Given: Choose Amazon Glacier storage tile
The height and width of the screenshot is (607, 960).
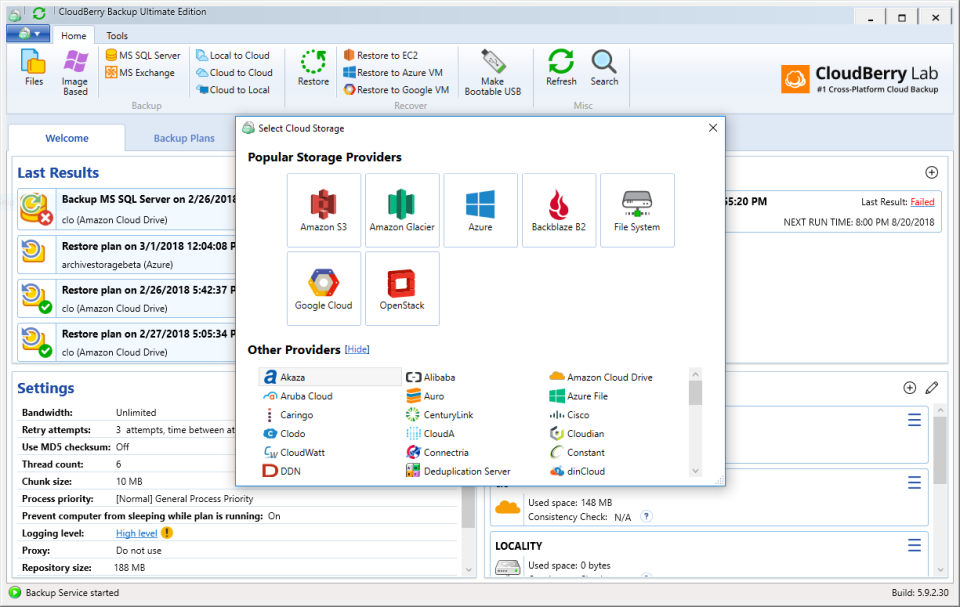Looking at the screenshot, I should [401, 209].
